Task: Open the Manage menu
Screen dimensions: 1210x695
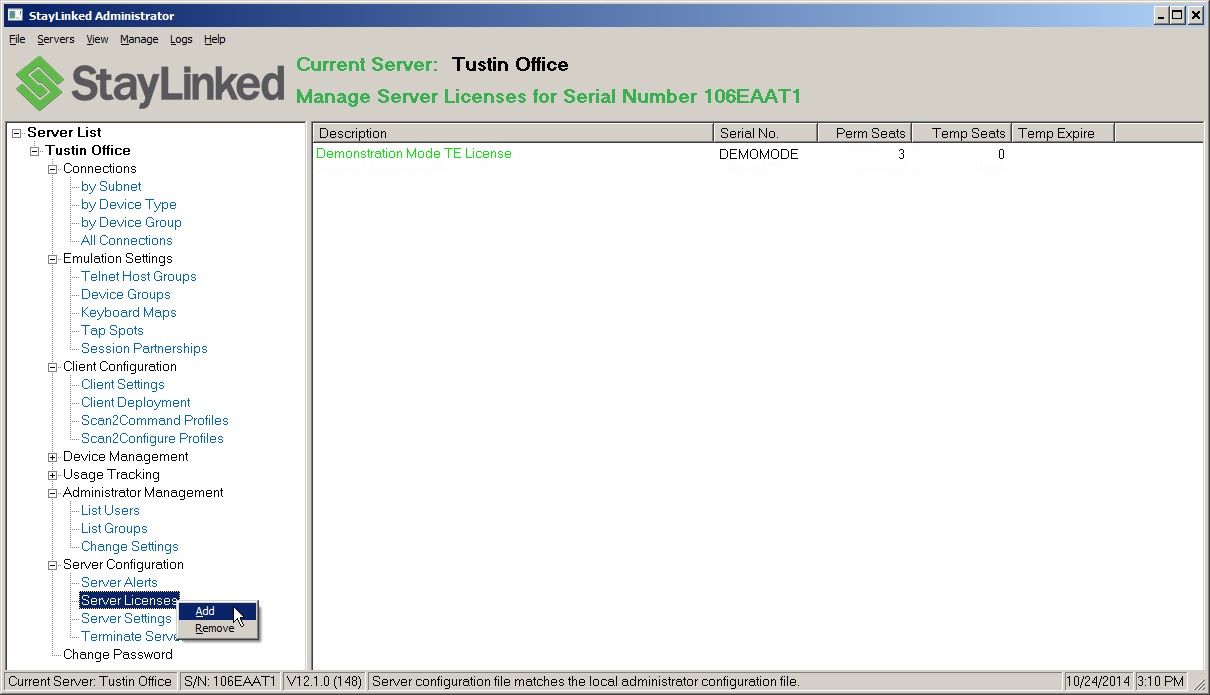Action: (x=139, y=39)
